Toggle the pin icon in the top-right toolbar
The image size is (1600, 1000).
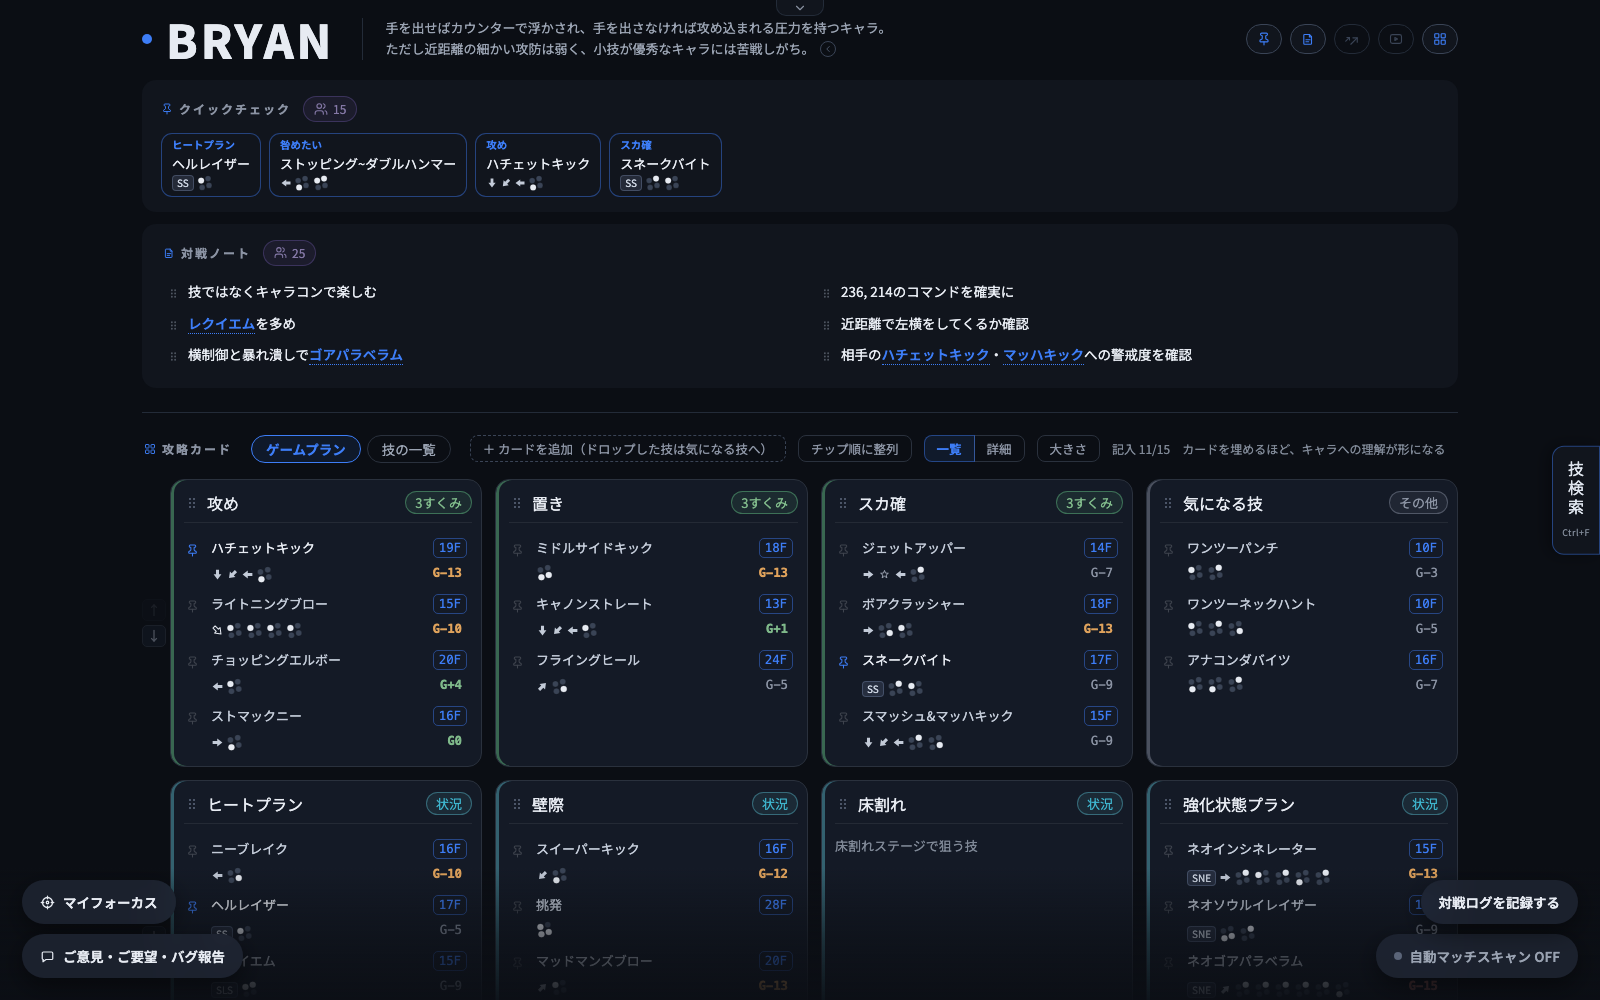coord(1264,39)
